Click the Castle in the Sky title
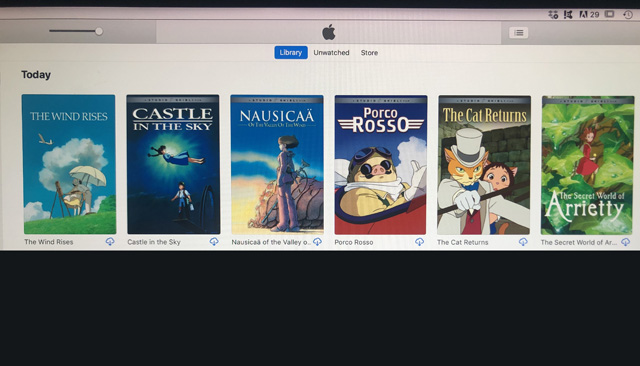 coord(154,242)
